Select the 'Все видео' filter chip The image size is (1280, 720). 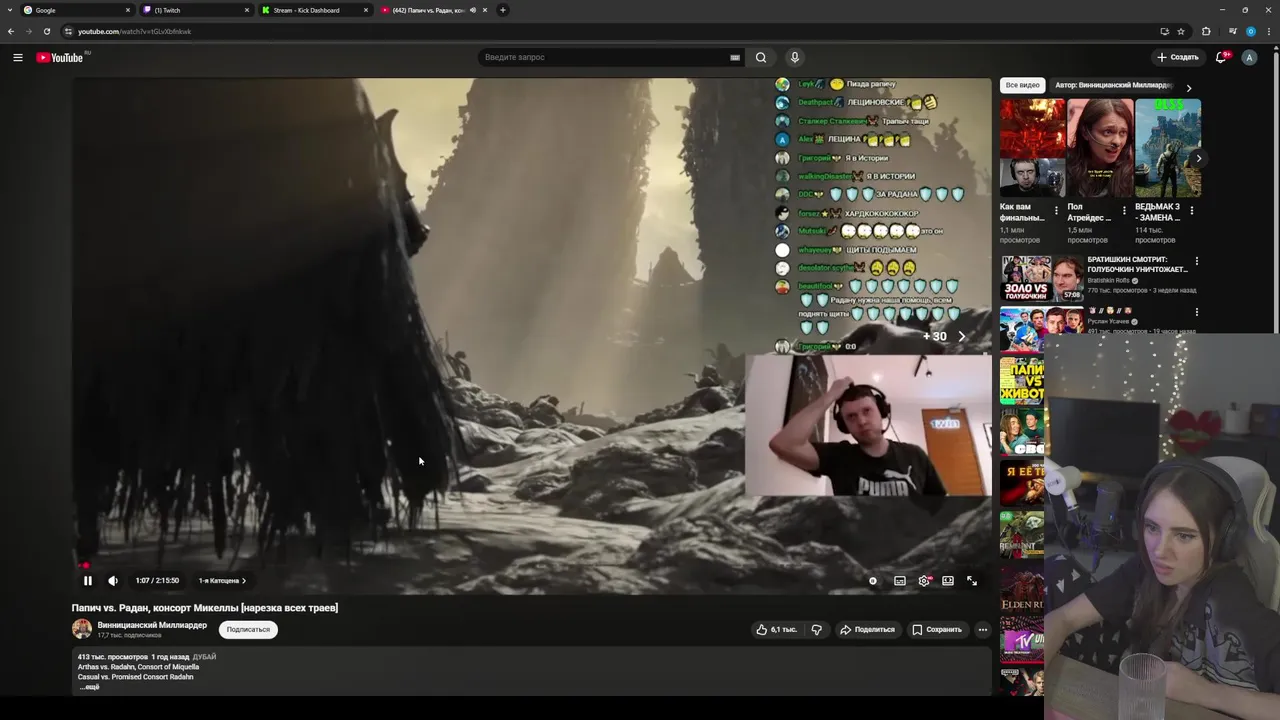[x=1022, y=85]
